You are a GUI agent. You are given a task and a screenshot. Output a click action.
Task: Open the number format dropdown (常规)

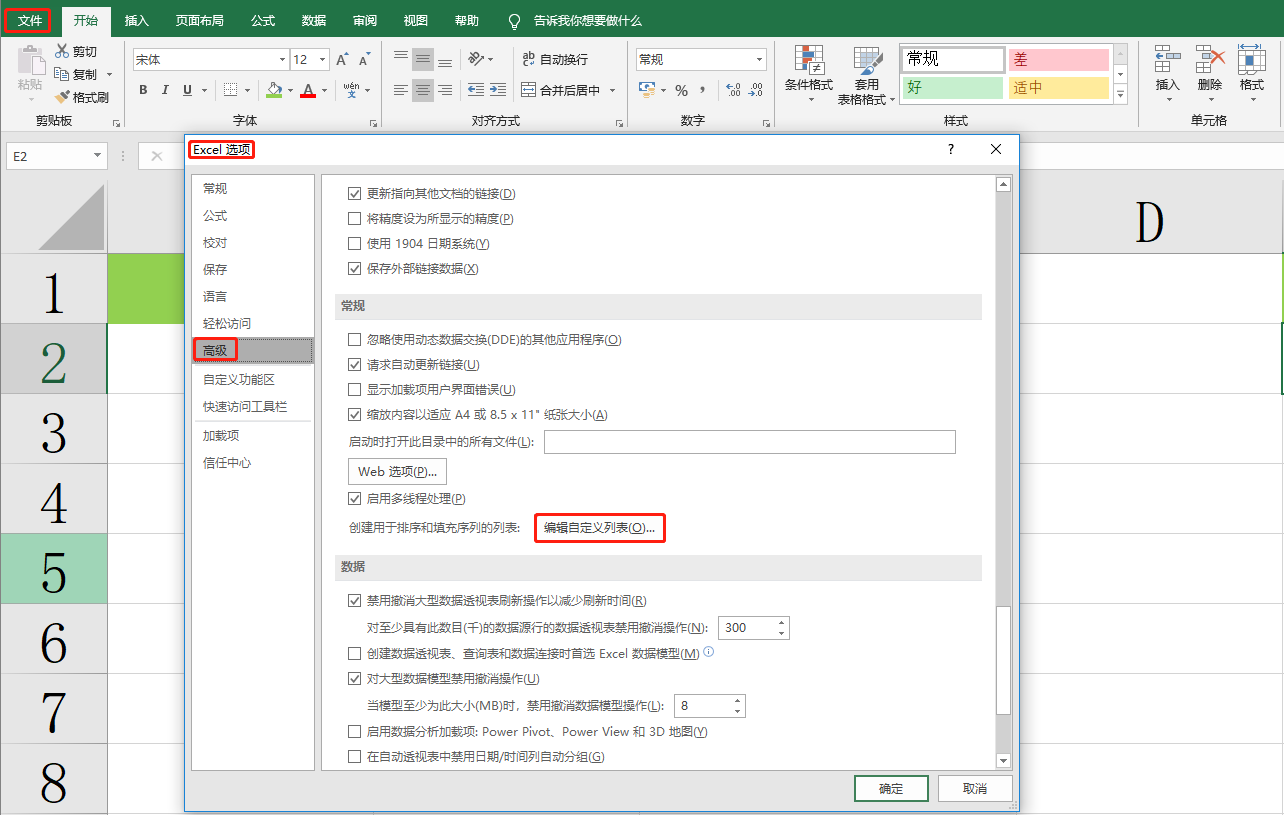pos(759,60)
